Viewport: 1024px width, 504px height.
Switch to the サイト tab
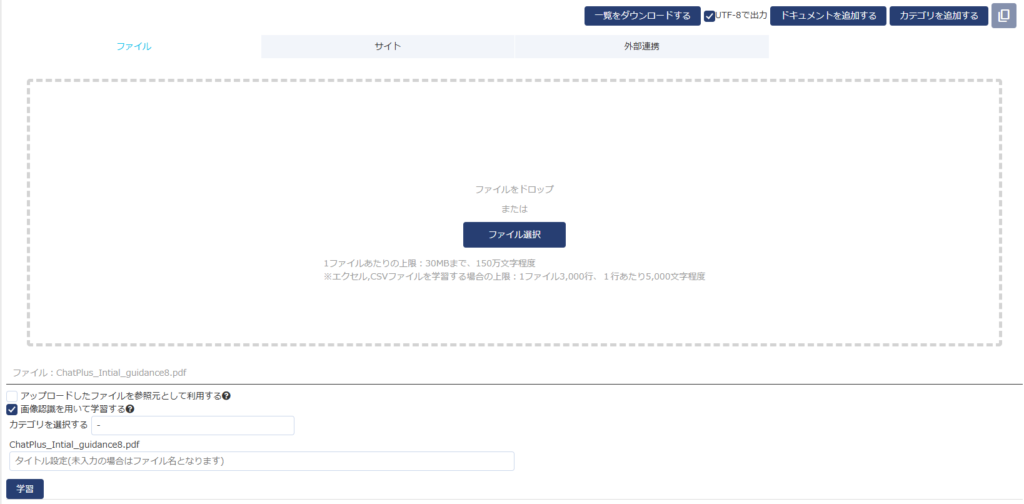(x=388, y=47)
